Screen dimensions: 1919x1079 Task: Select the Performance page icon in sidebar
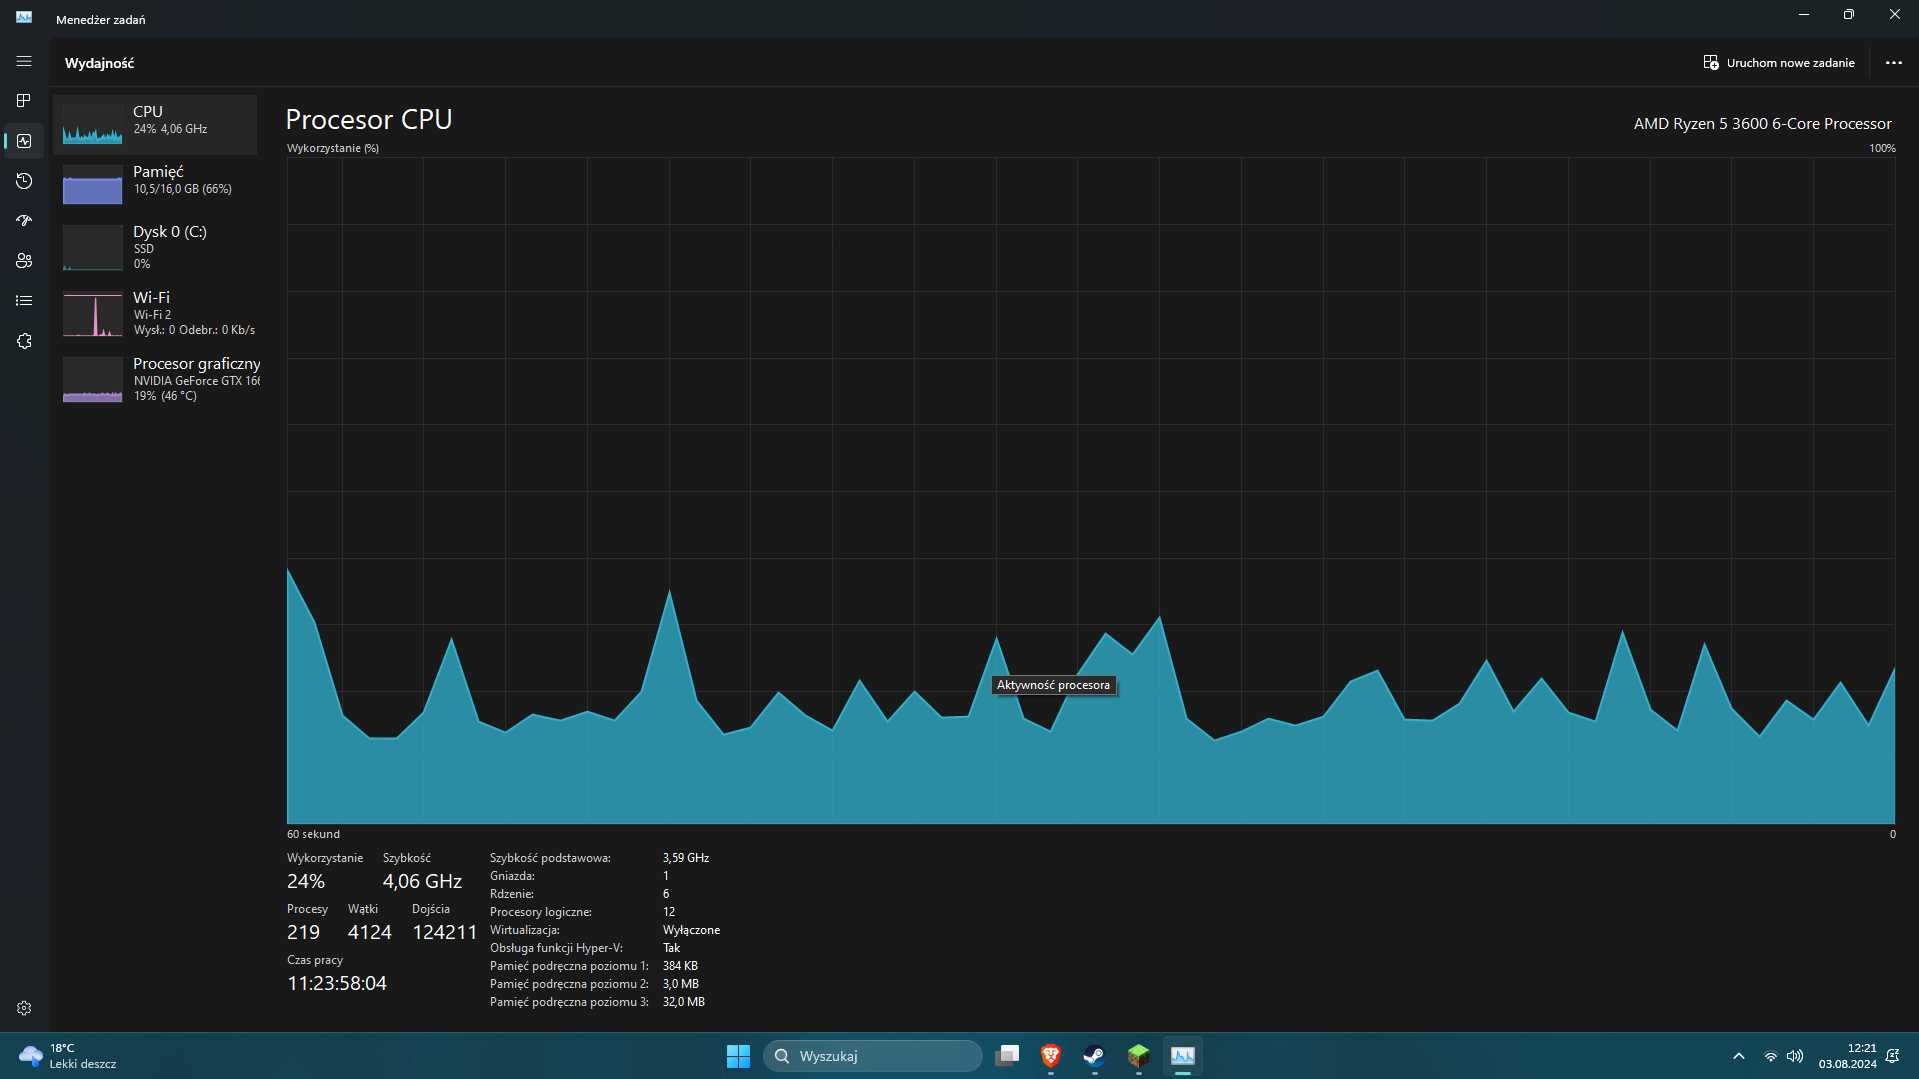(24, 141)
